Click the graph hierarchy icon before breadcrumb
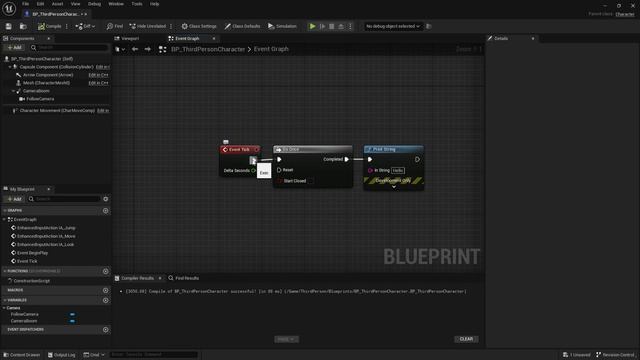 pyautogui.click(x=162, y=49)
